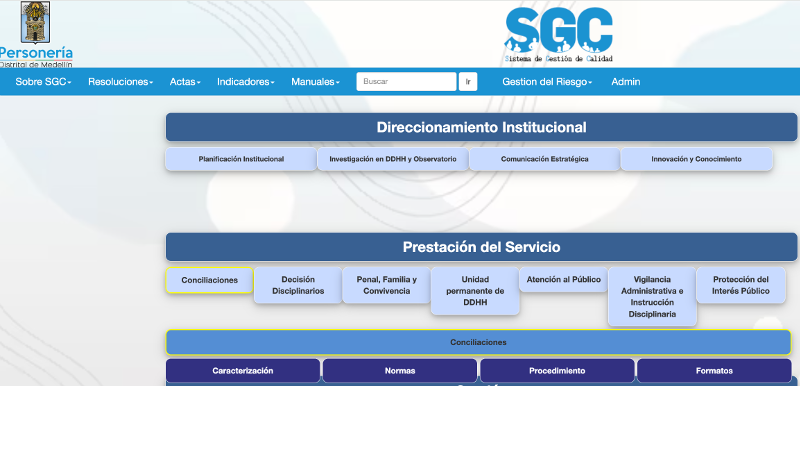Screen dimensions: 800x450
Task: Expand the Gestion del Riesgo menu
Action: [547, 82]
